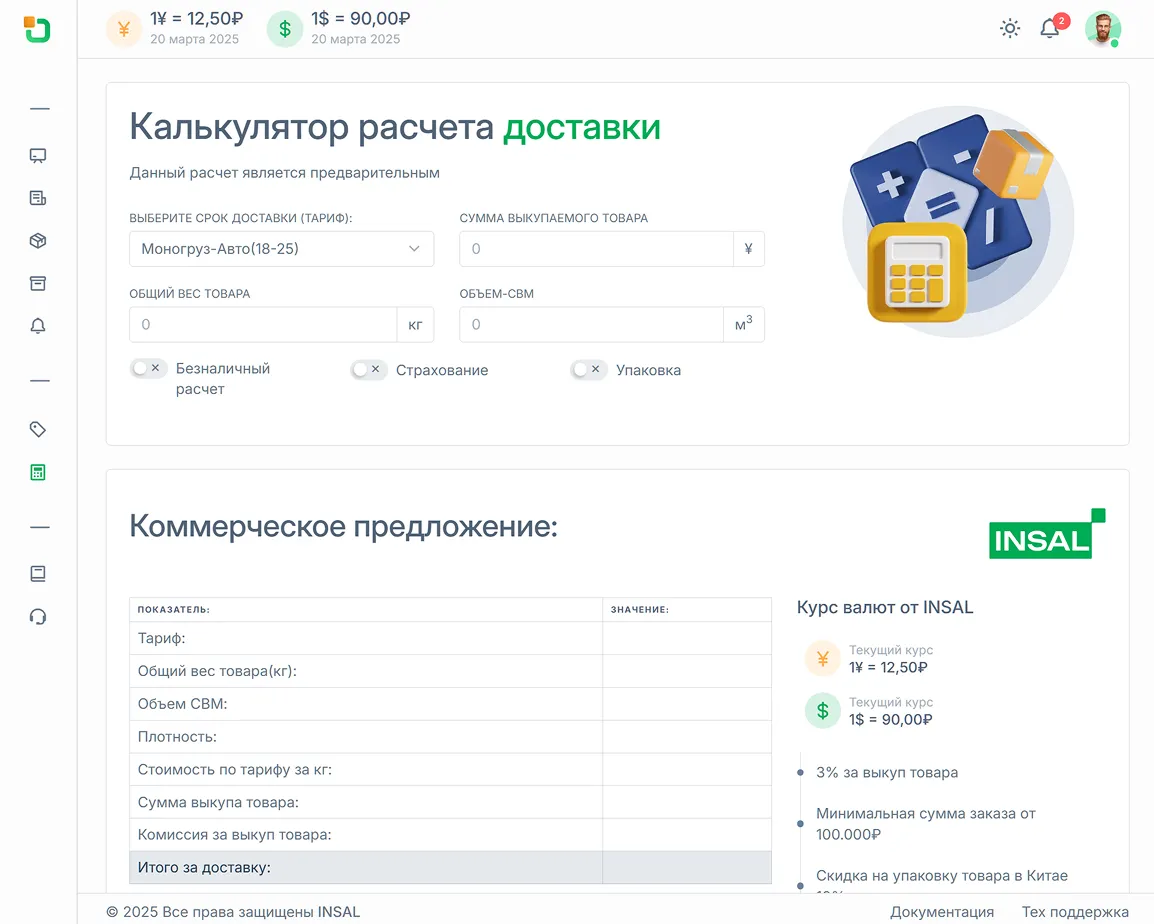Focus the Общий вес товара input
1154x924 pixels.
coord(263,325)
